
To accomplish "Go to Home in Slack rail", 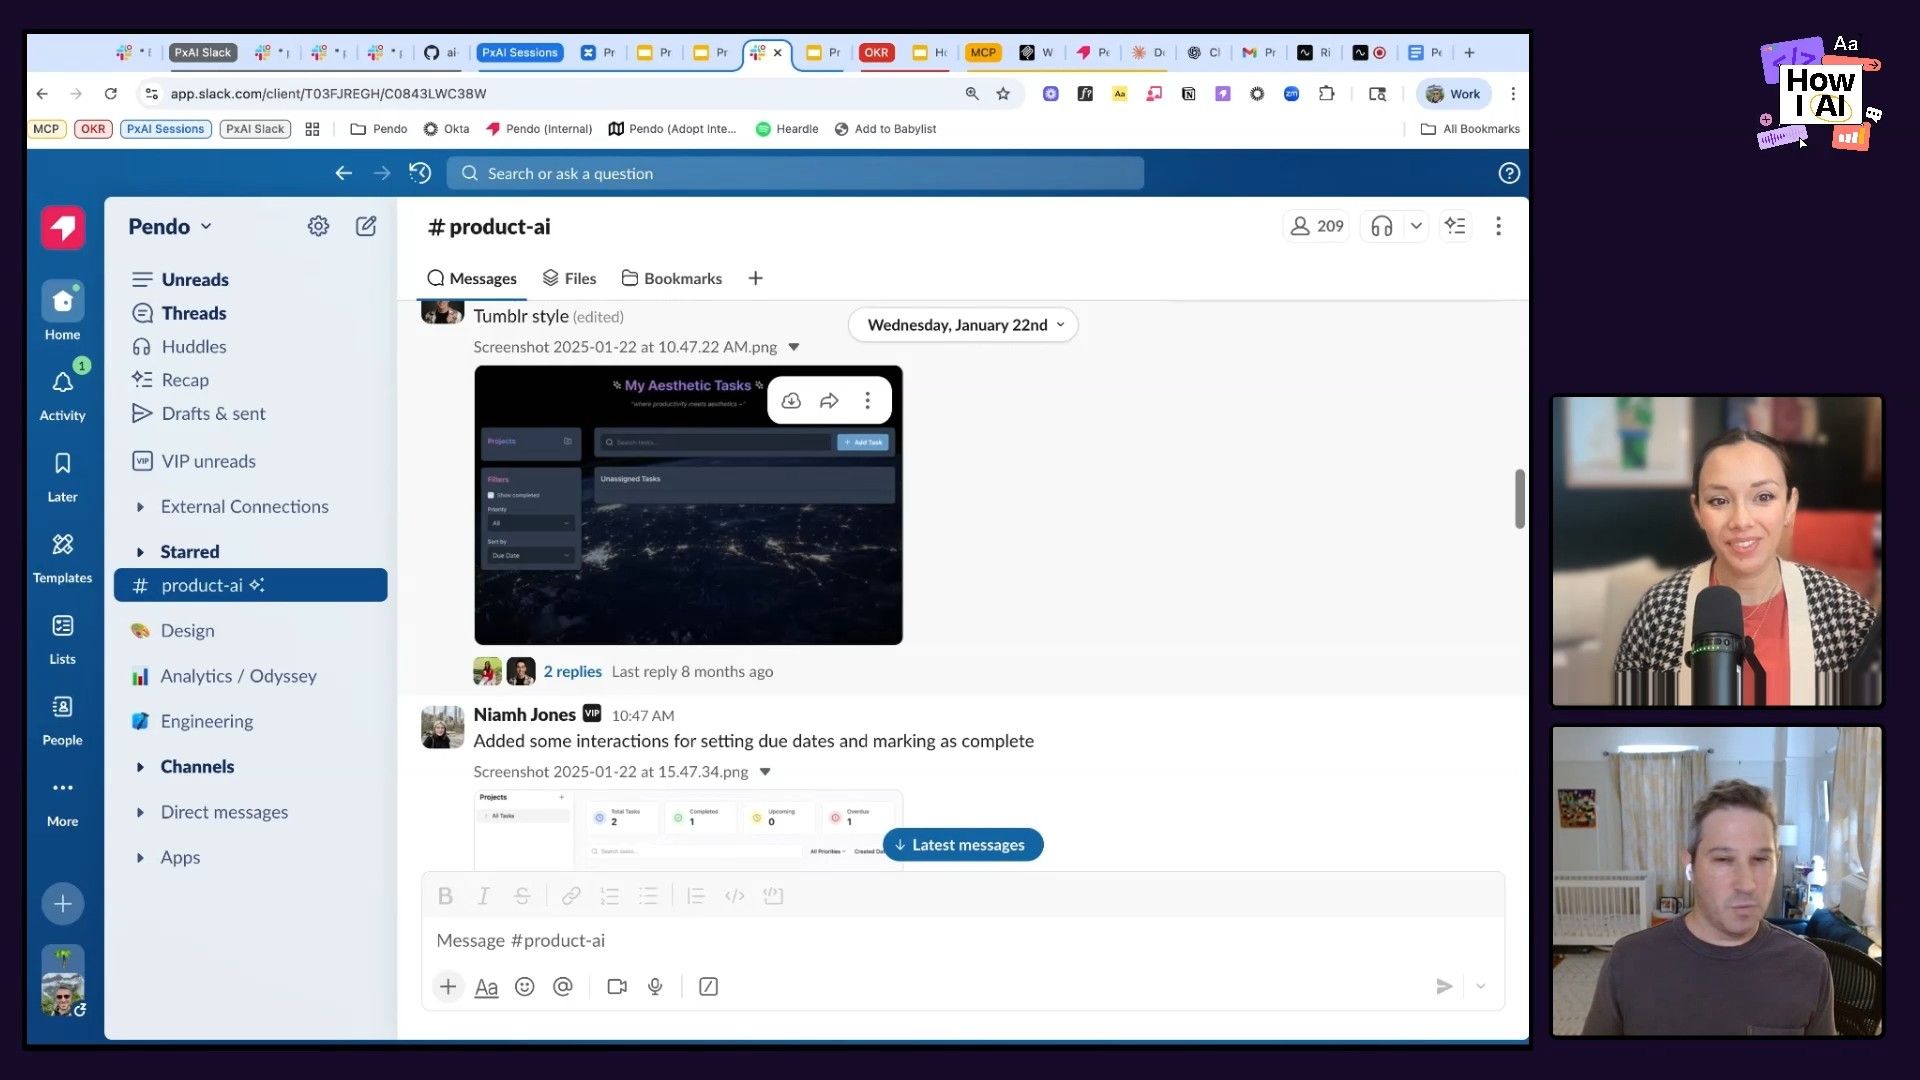I will click(x=62, y=311).
